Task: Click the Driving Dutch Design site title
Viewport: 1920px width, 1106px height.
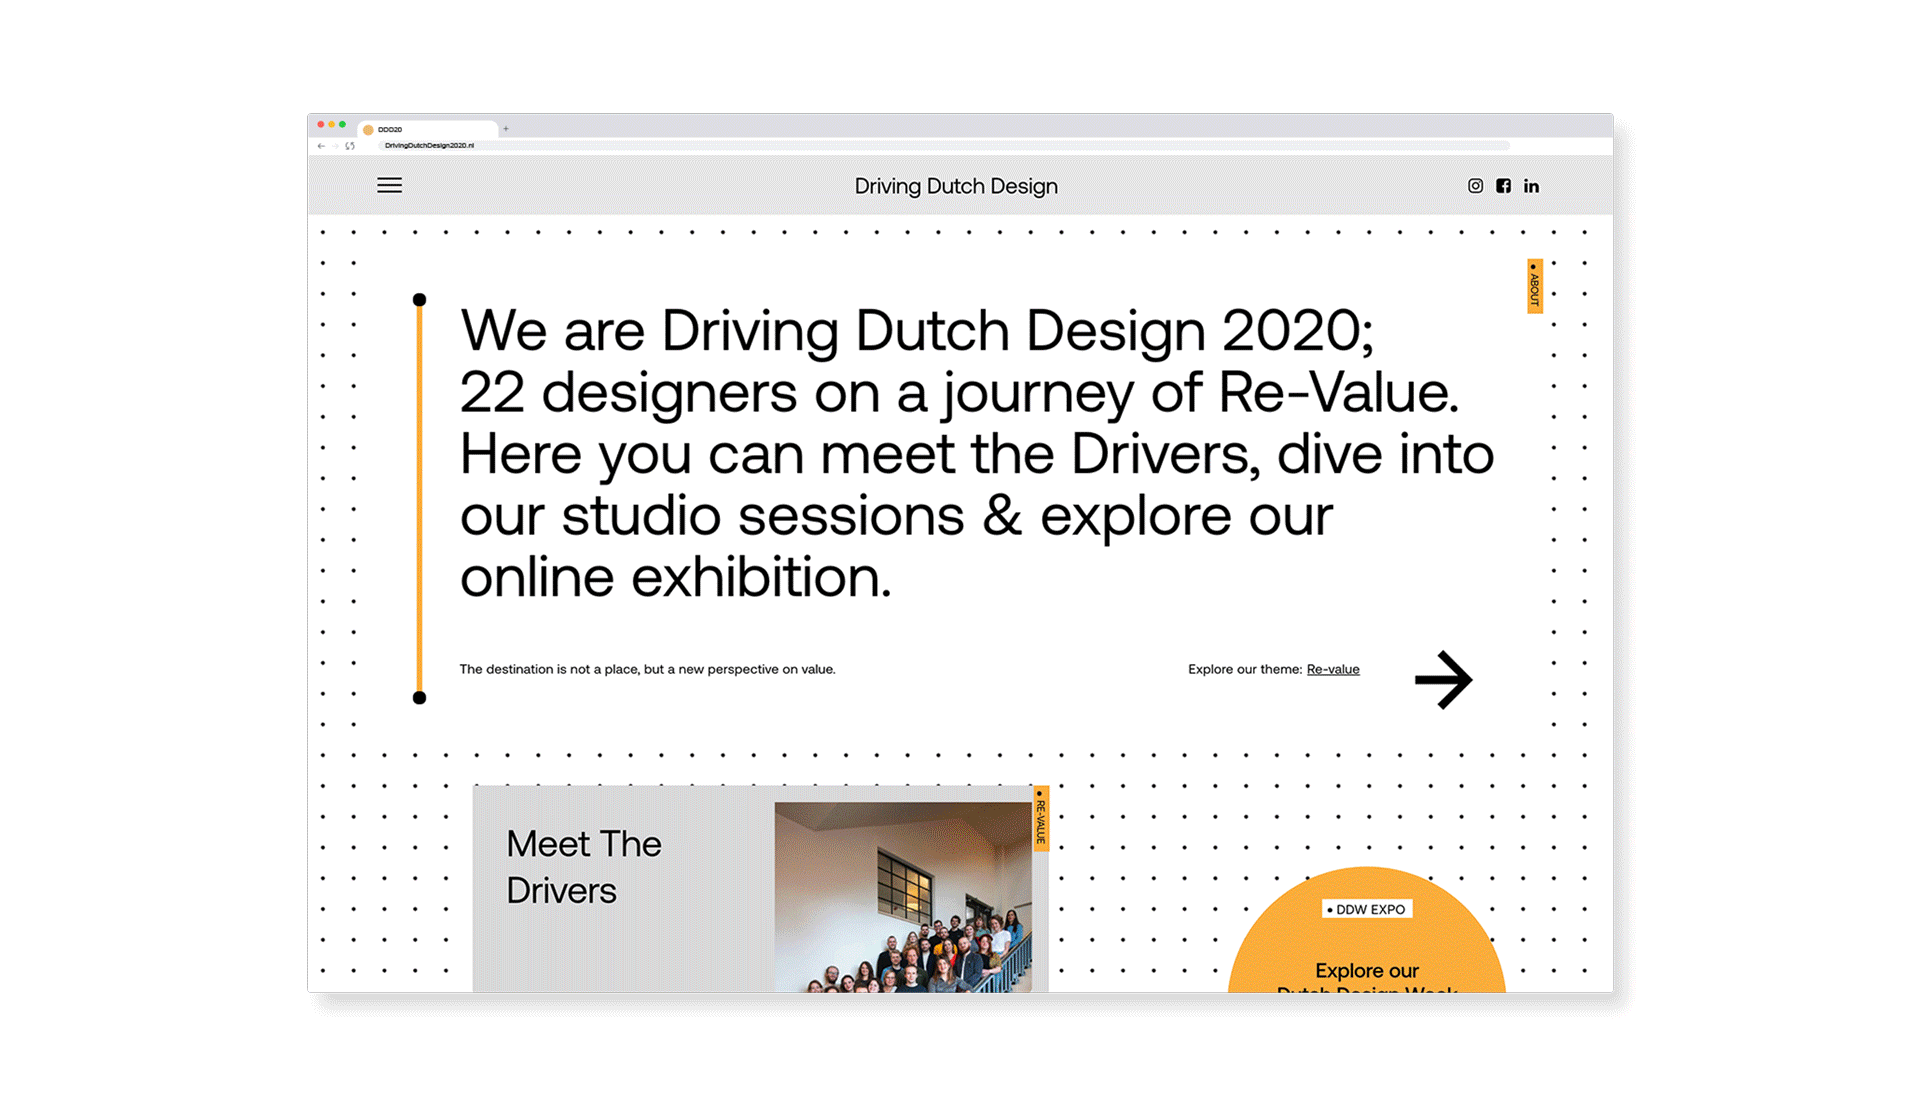Action: [x=955, y=187]
